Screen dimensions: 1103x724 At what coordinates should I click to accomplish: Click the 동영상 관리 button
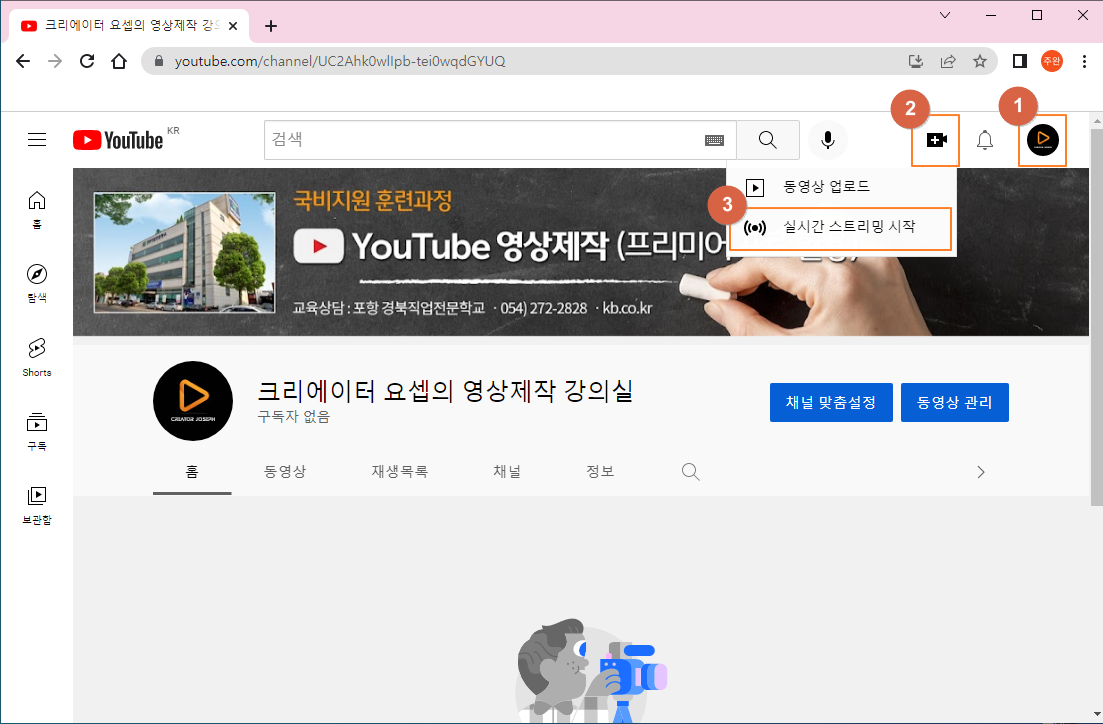click(955, 402)
